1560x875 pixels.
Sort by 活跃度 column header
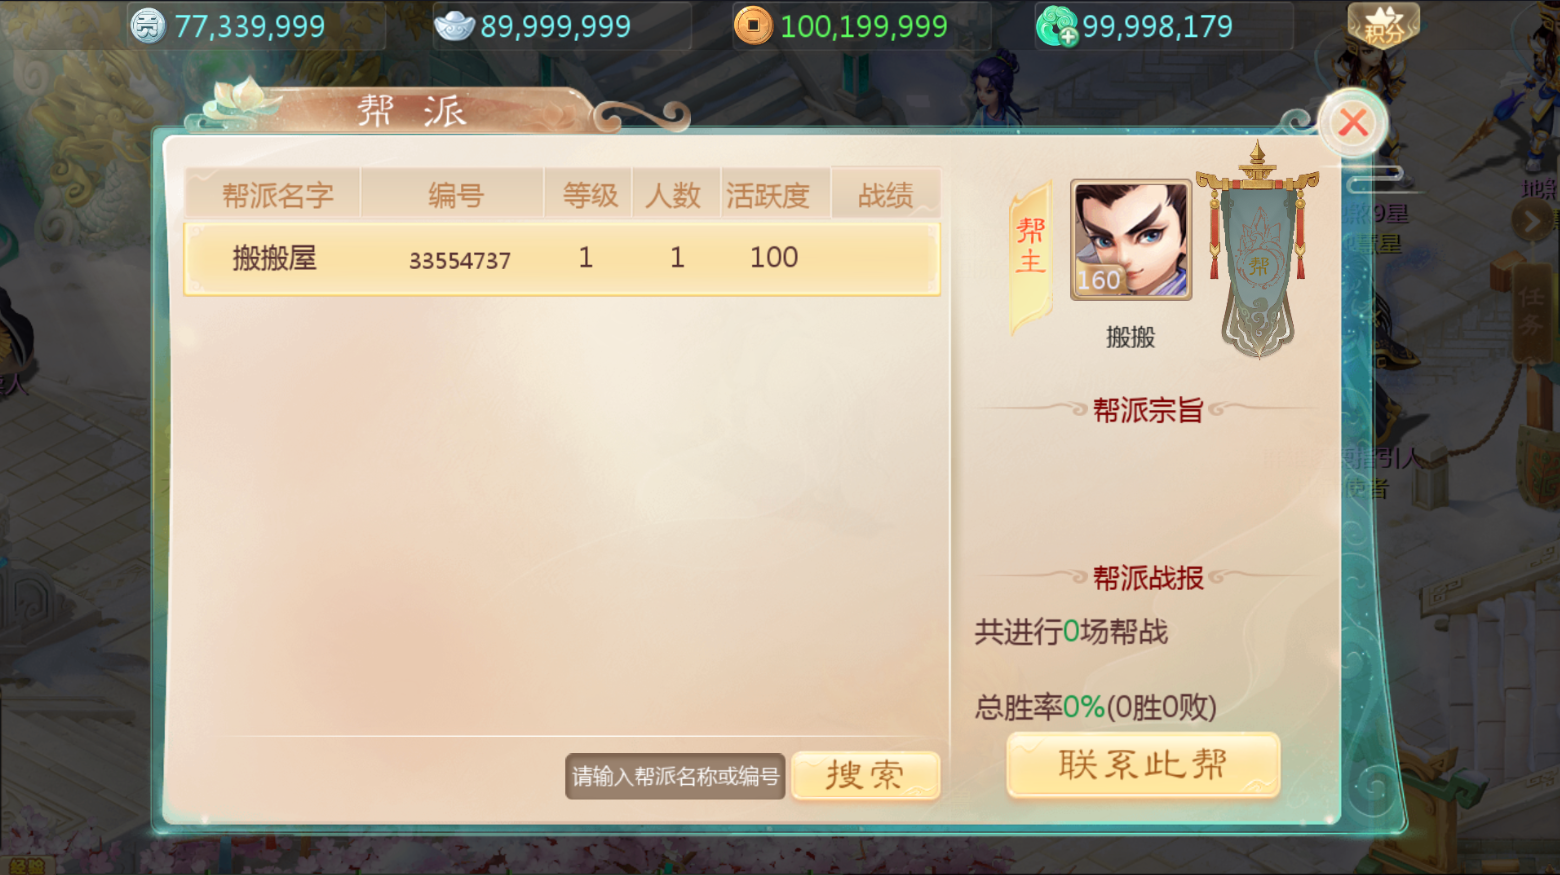(767, 195)
